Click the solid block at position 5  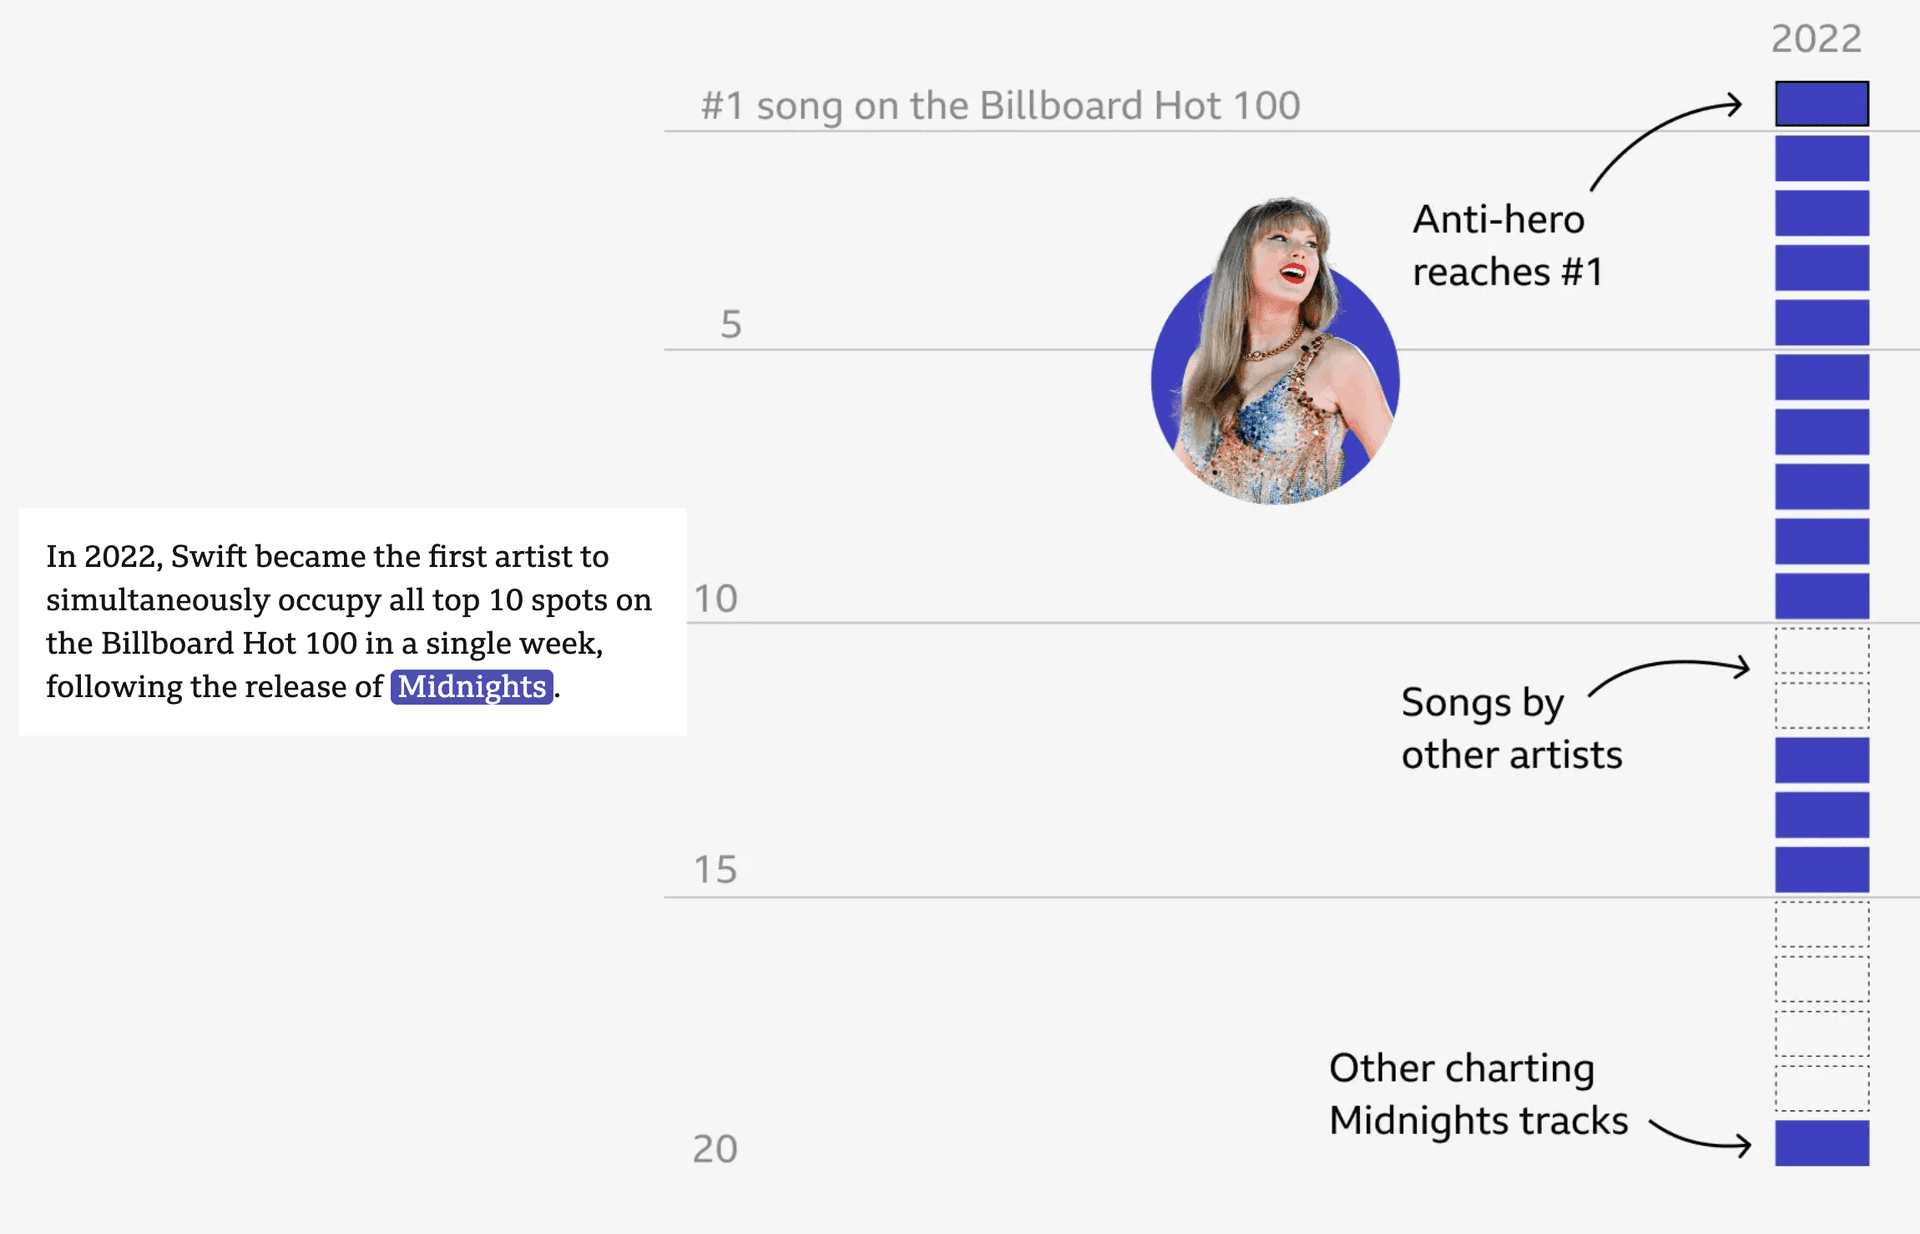(x=1821, y=323)
